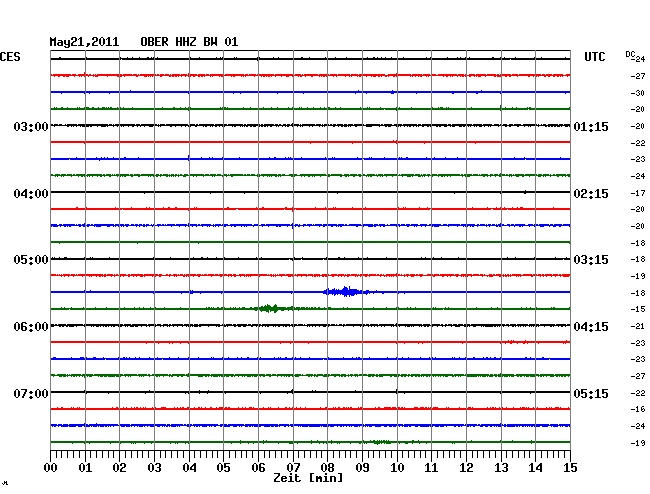The height and width of the screenshot is (494, 650).
Task: Click minute tick label 02 on axis
Action: click(x=119, y=468)
